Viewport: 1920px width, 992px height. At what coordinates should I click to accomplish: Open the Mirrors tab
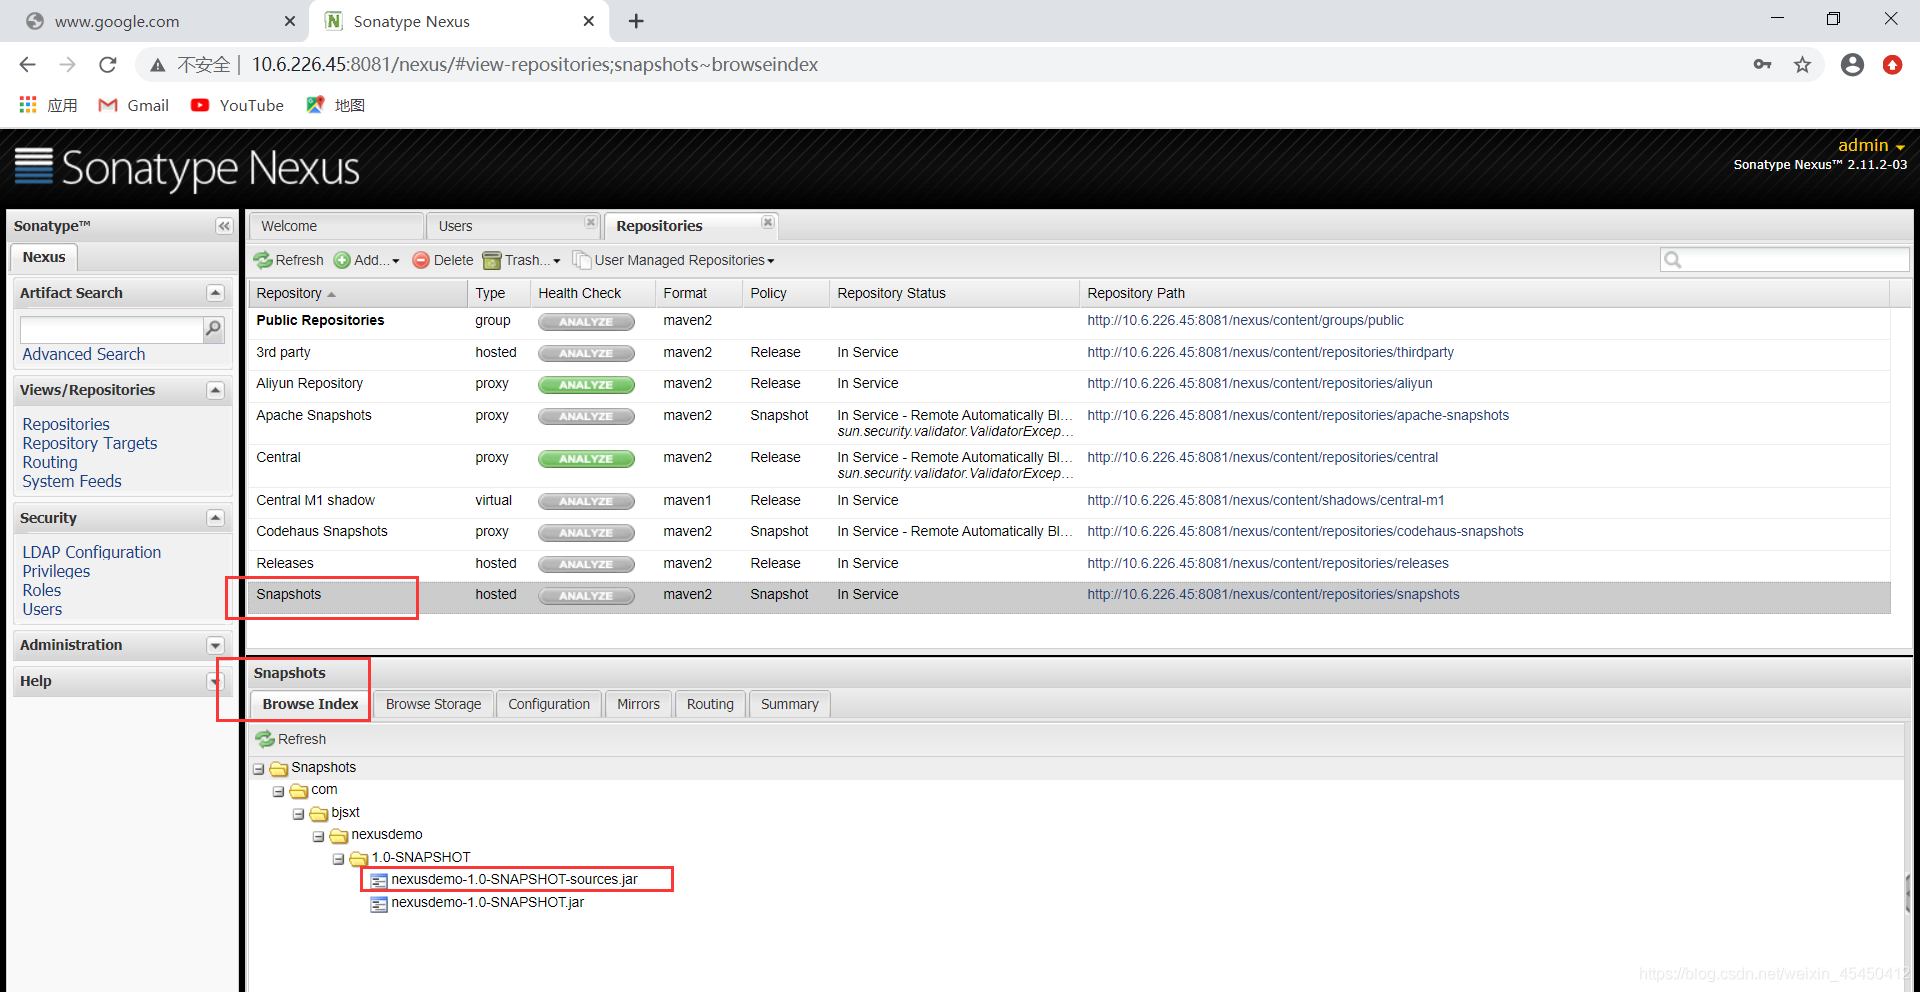coord(638,704)
